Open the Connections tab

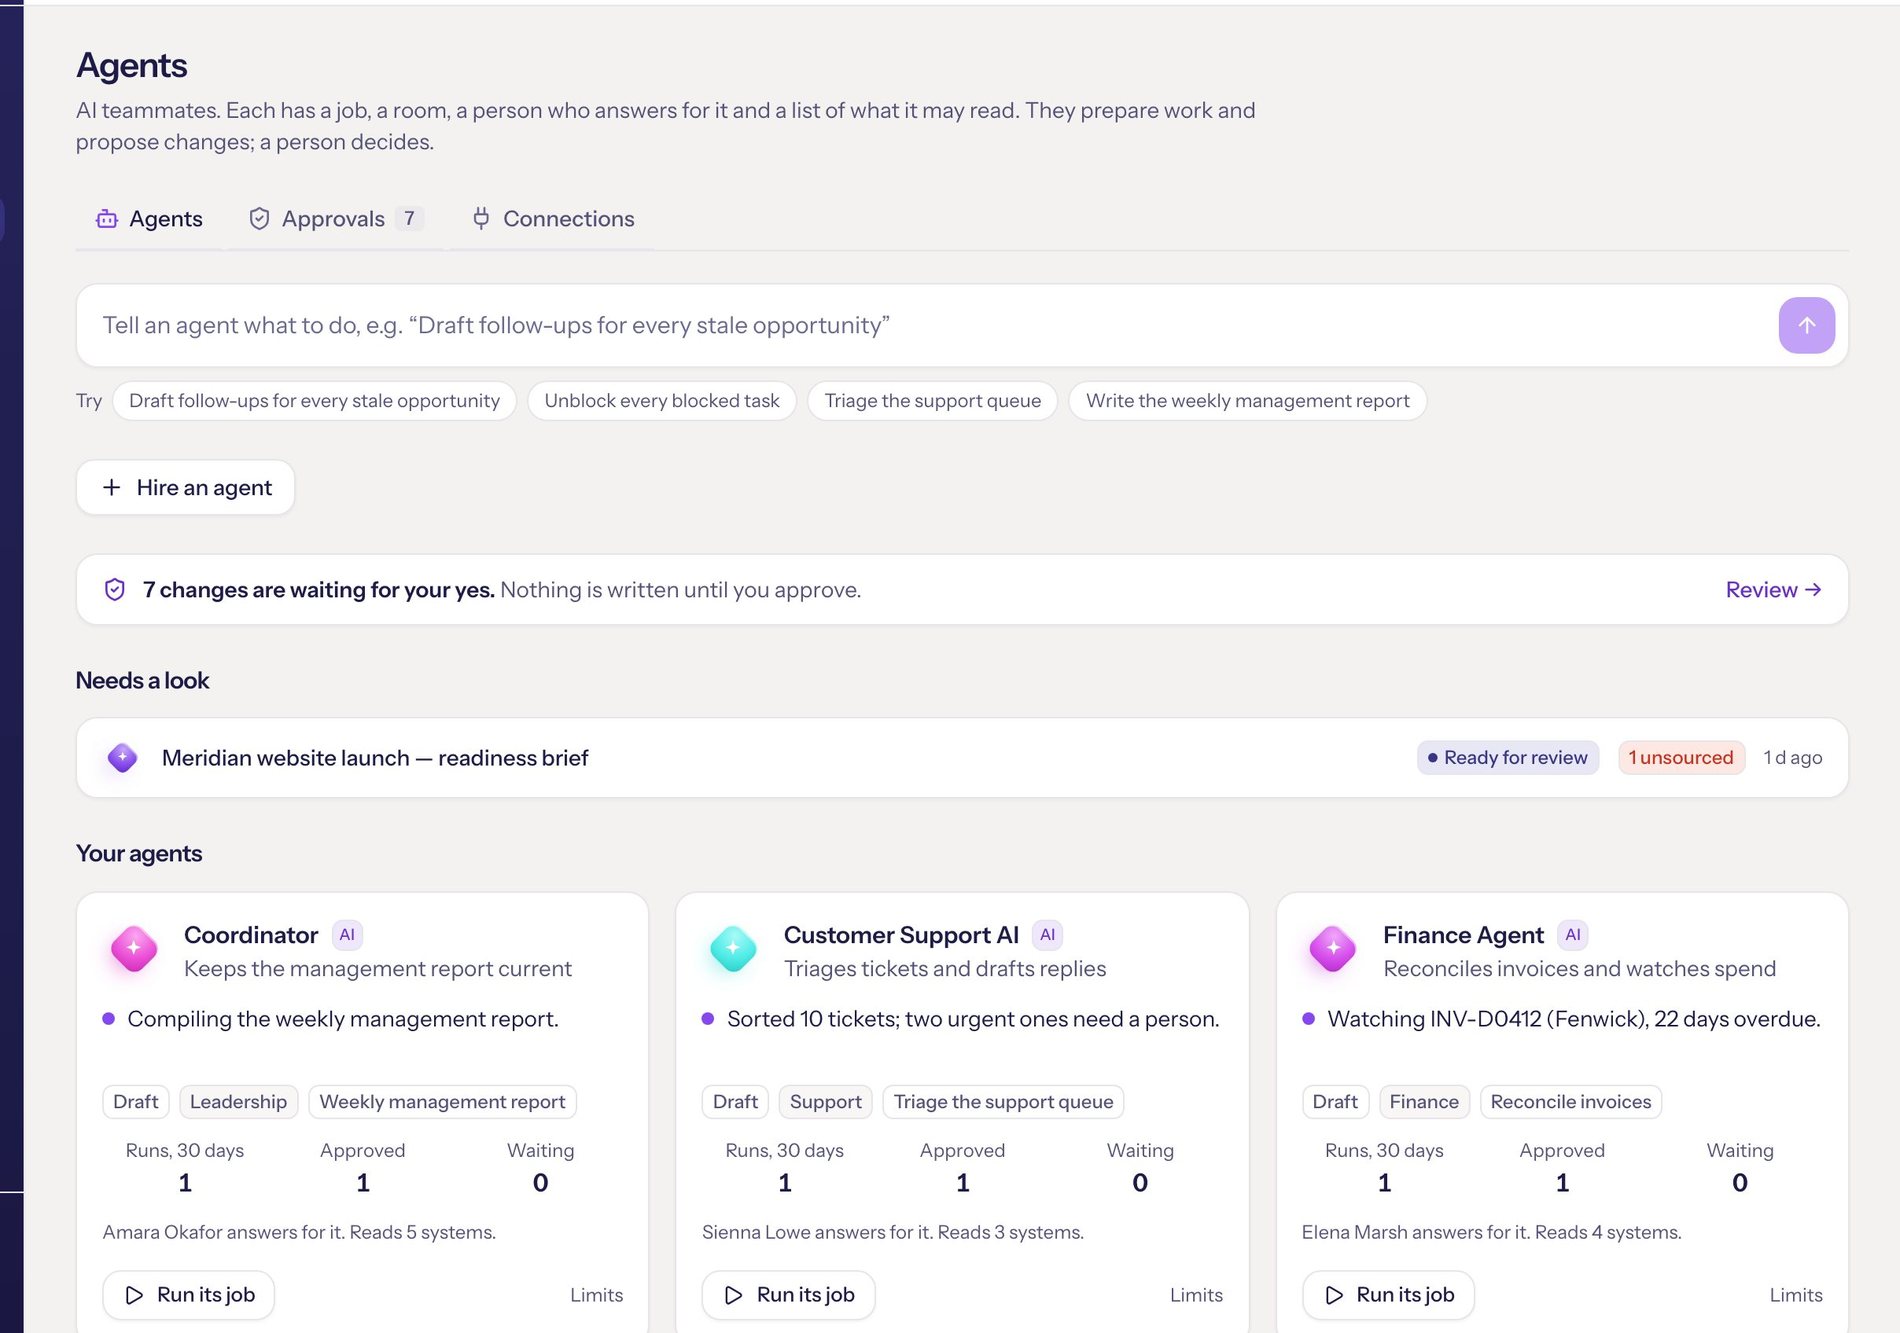coord(553,219)
